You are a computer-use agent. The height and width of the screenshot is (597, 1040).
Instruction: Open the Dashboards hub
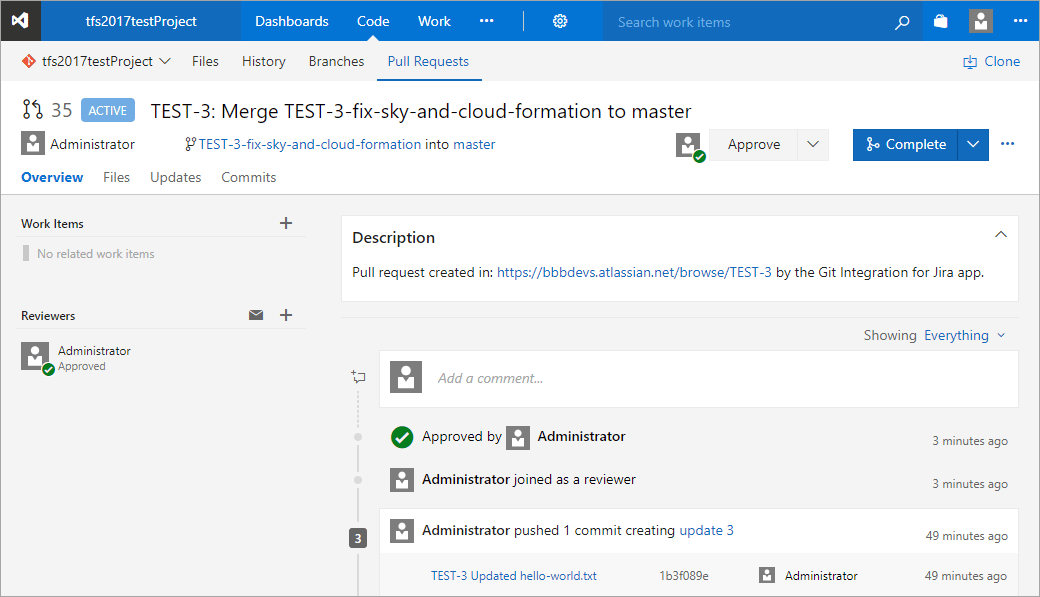click(x=292, y=21)
